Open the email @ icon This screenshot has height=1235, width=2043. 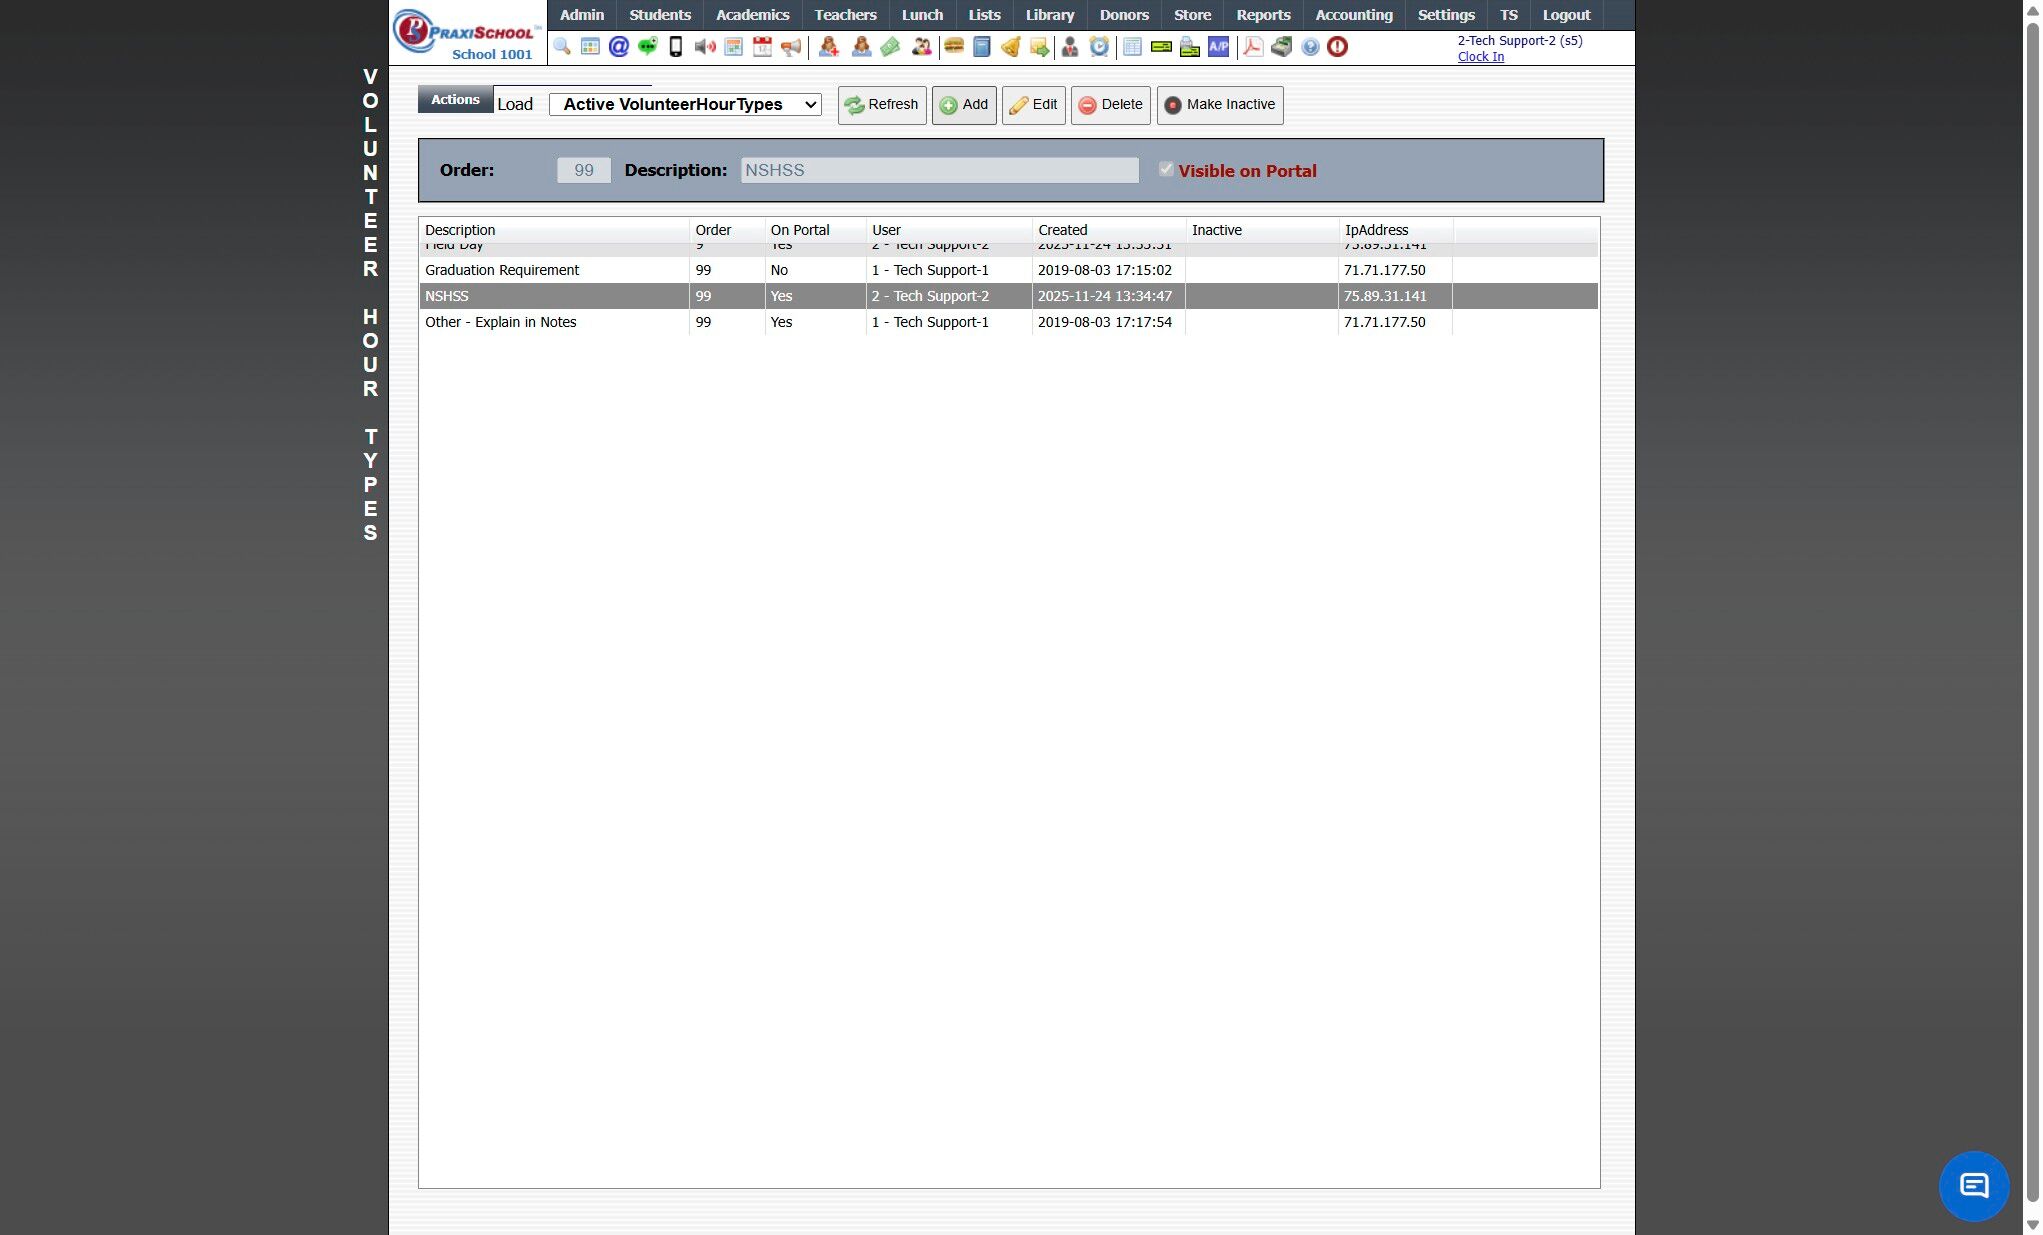point(618,47)
